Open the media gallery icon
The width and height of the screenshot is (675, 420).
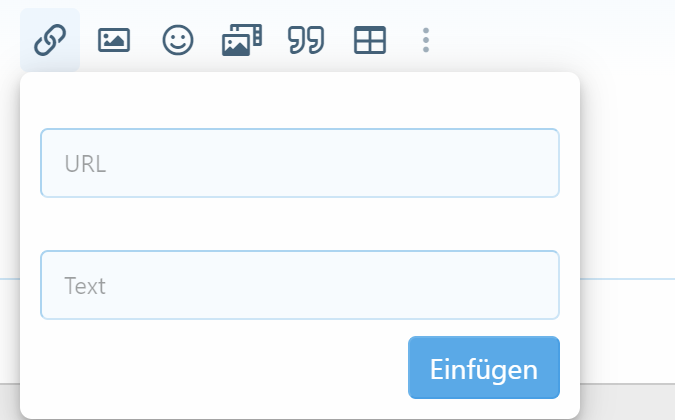coord(242,40)
